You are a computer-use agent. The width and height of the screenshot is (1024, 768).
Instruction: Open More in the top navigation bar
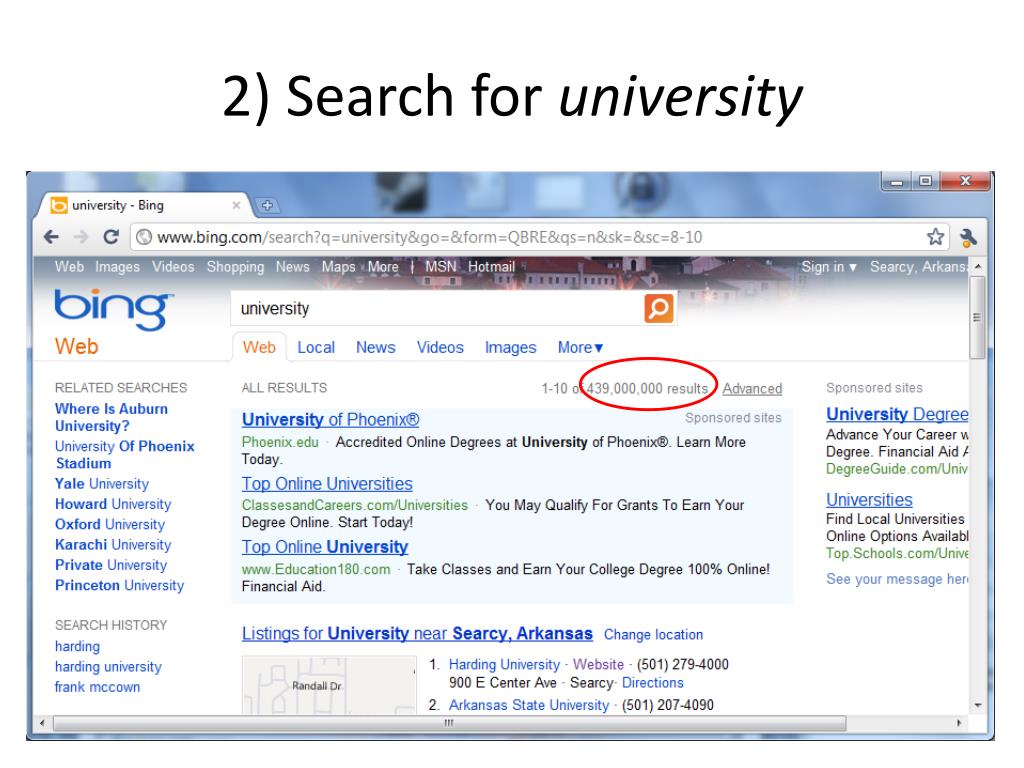[x=383, y=267]
